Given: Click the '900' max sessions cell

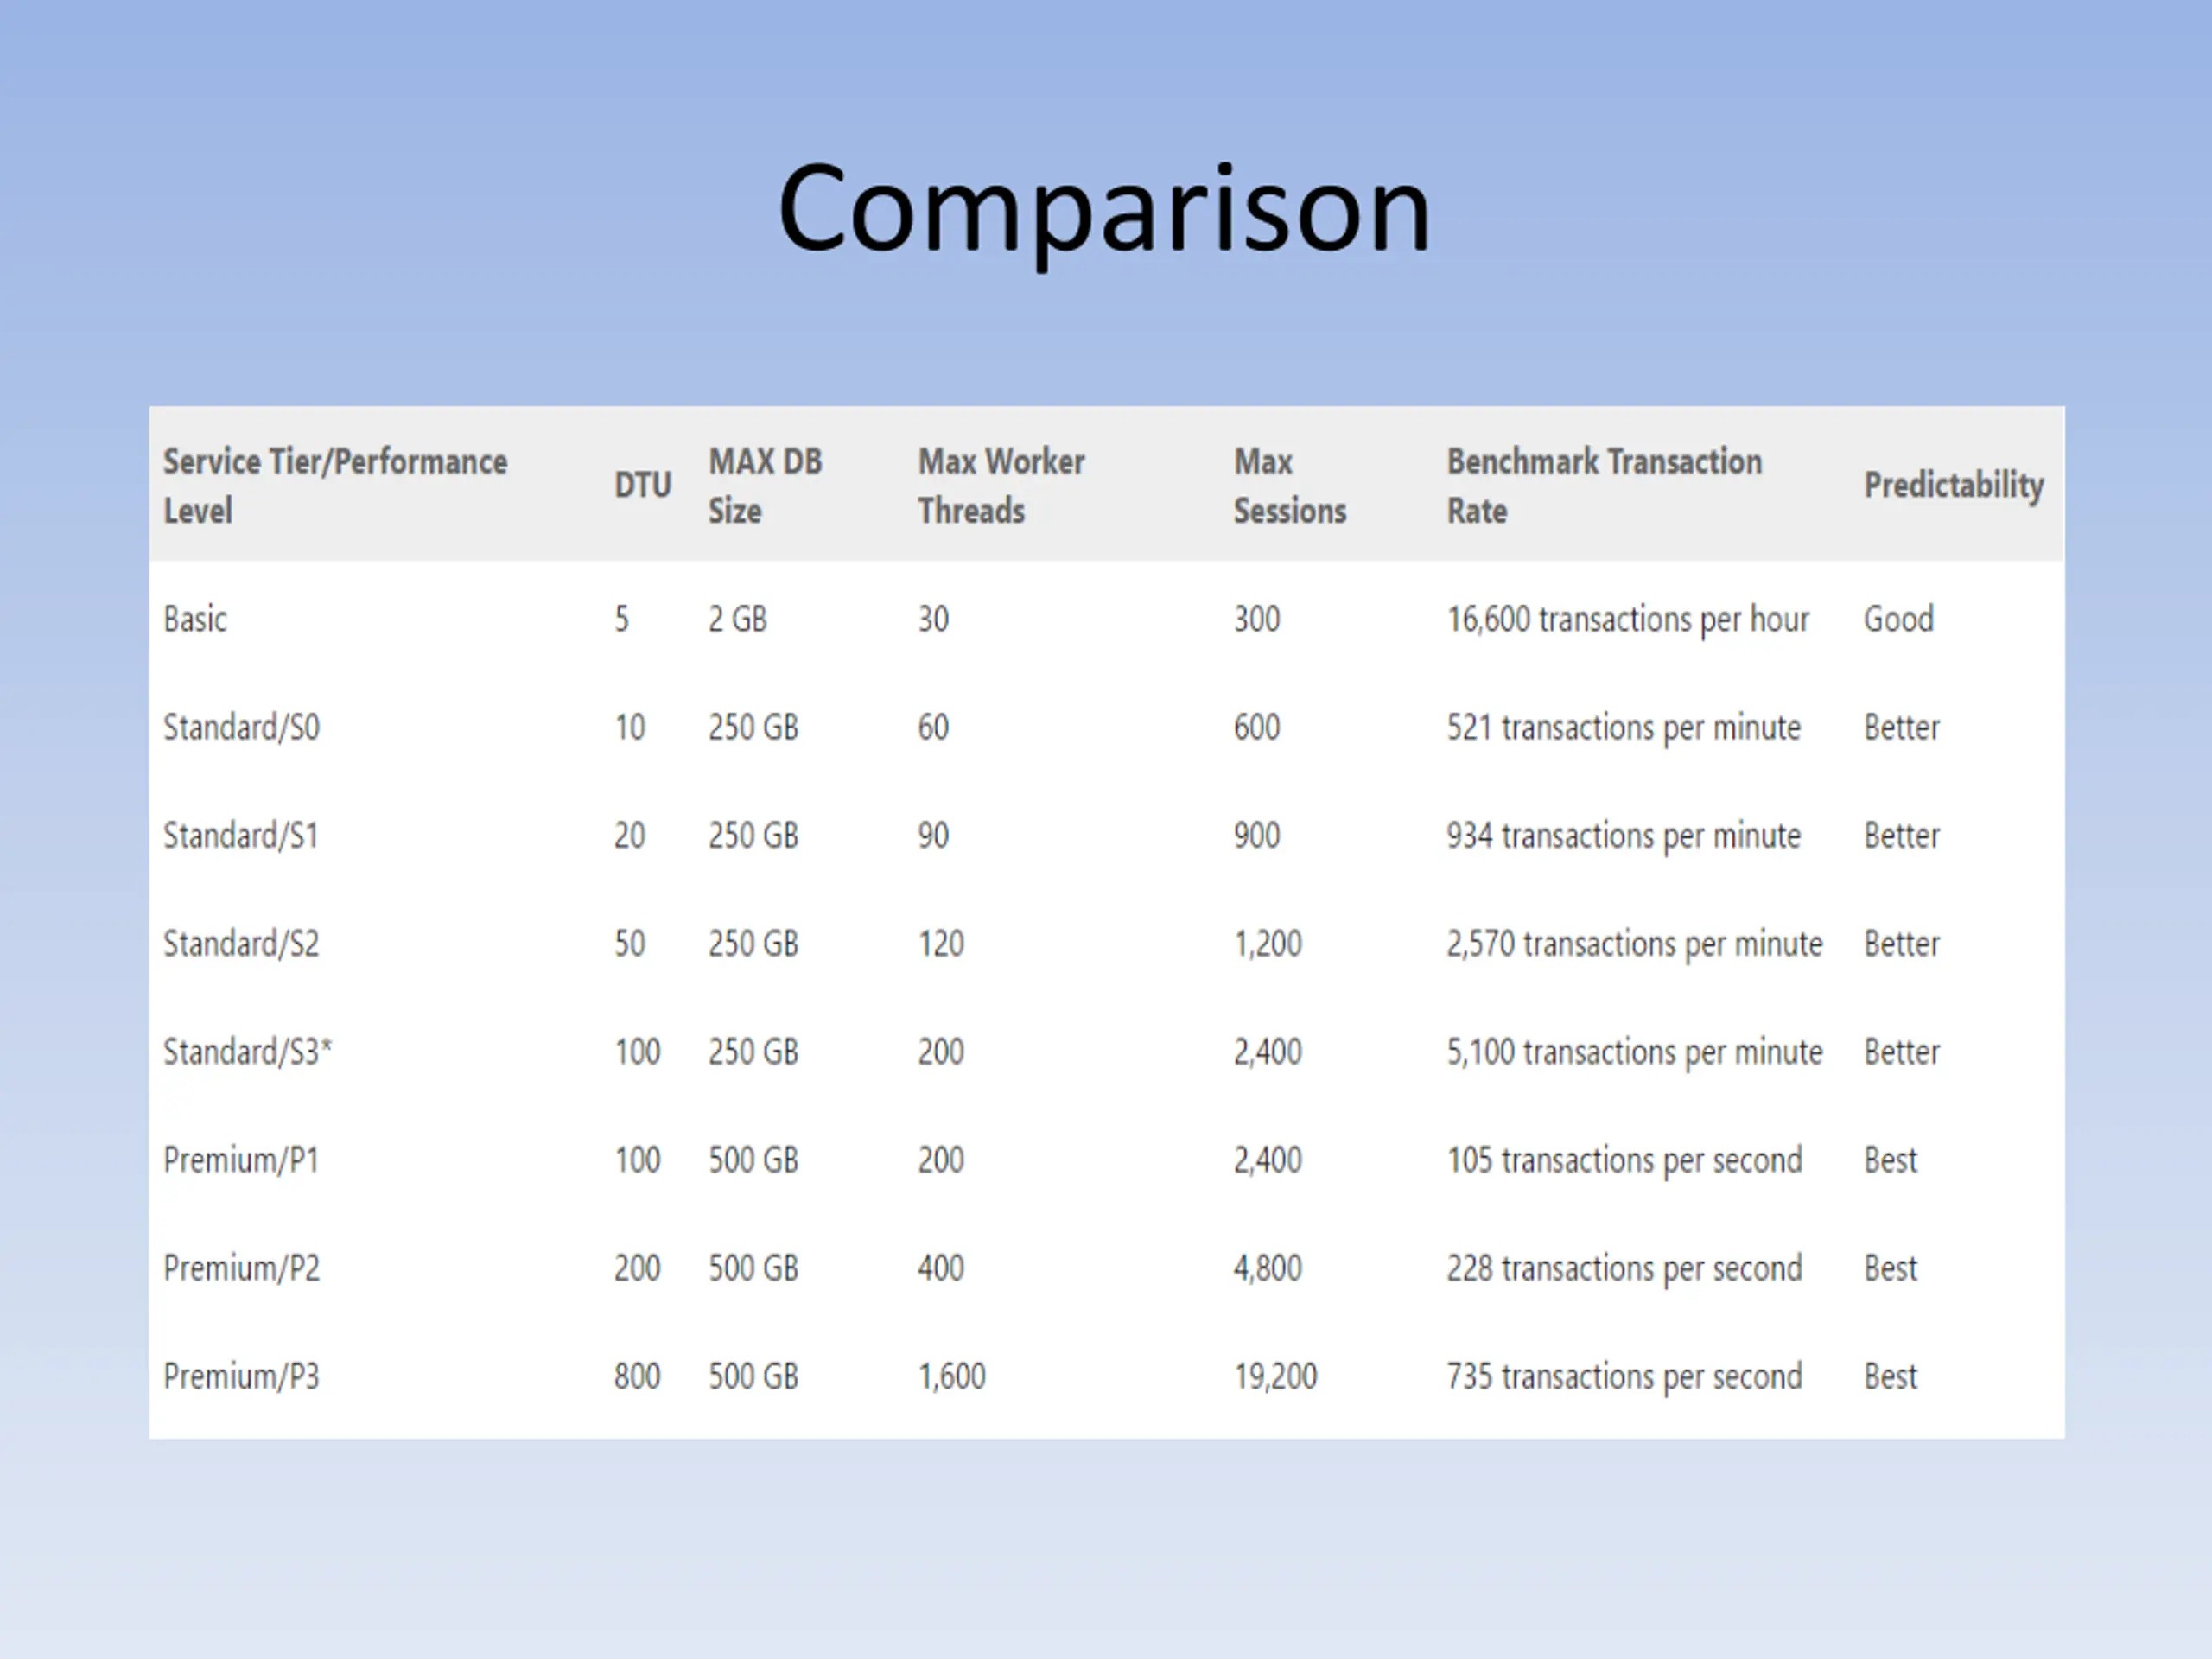Looking at the screenshot, I should (1256, 835).
